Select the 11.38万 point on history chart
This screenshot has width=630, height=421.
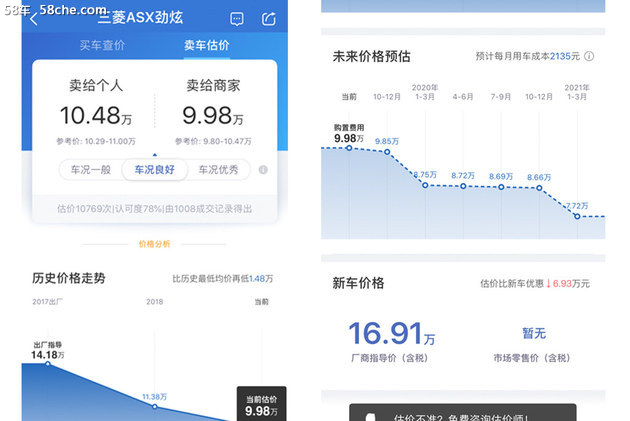(155, 407)
